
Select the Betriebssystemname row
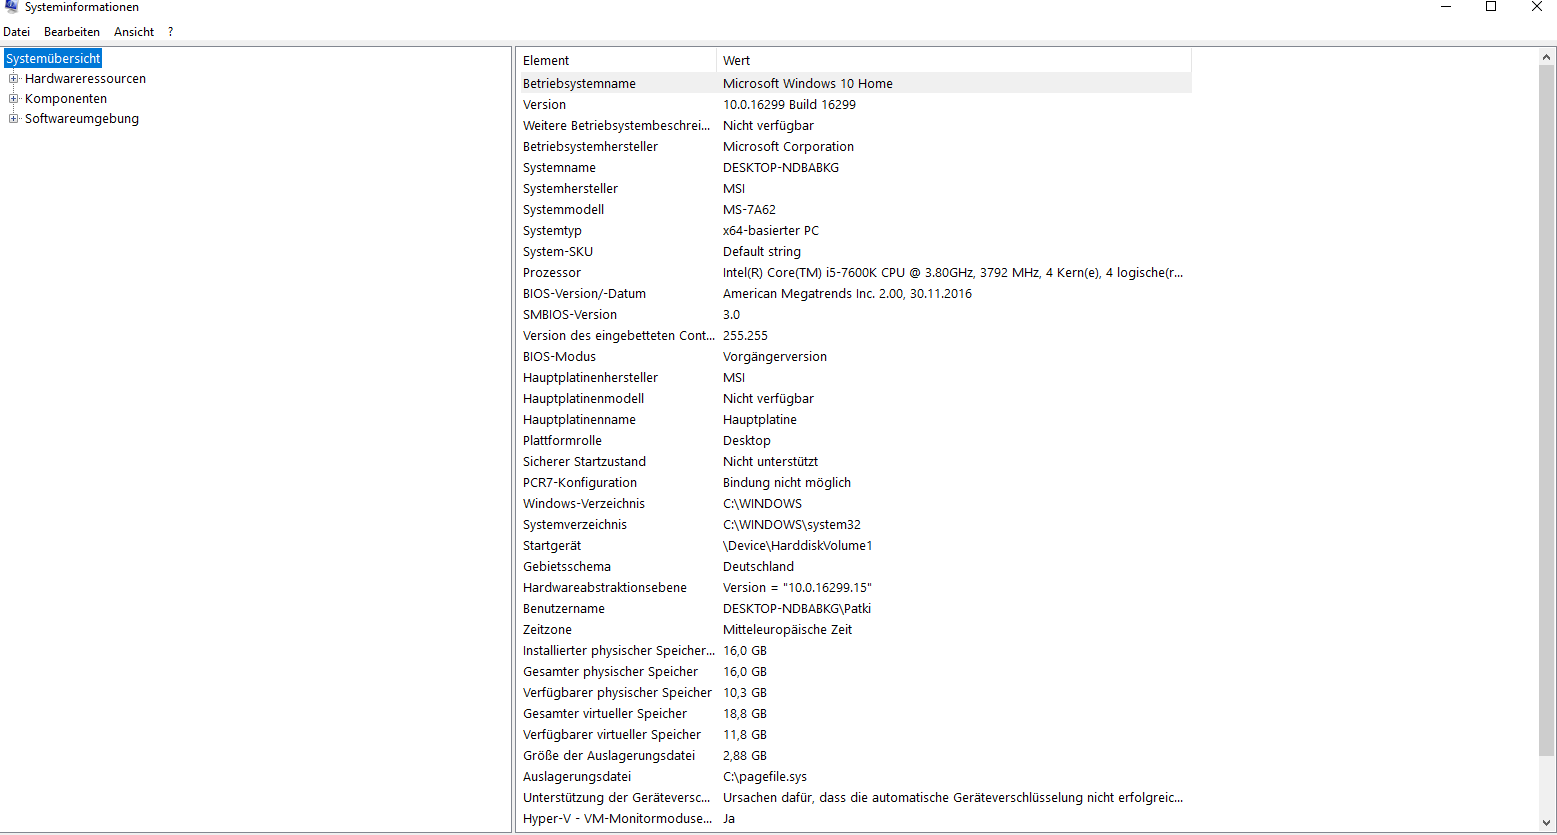tap(854, 84)
